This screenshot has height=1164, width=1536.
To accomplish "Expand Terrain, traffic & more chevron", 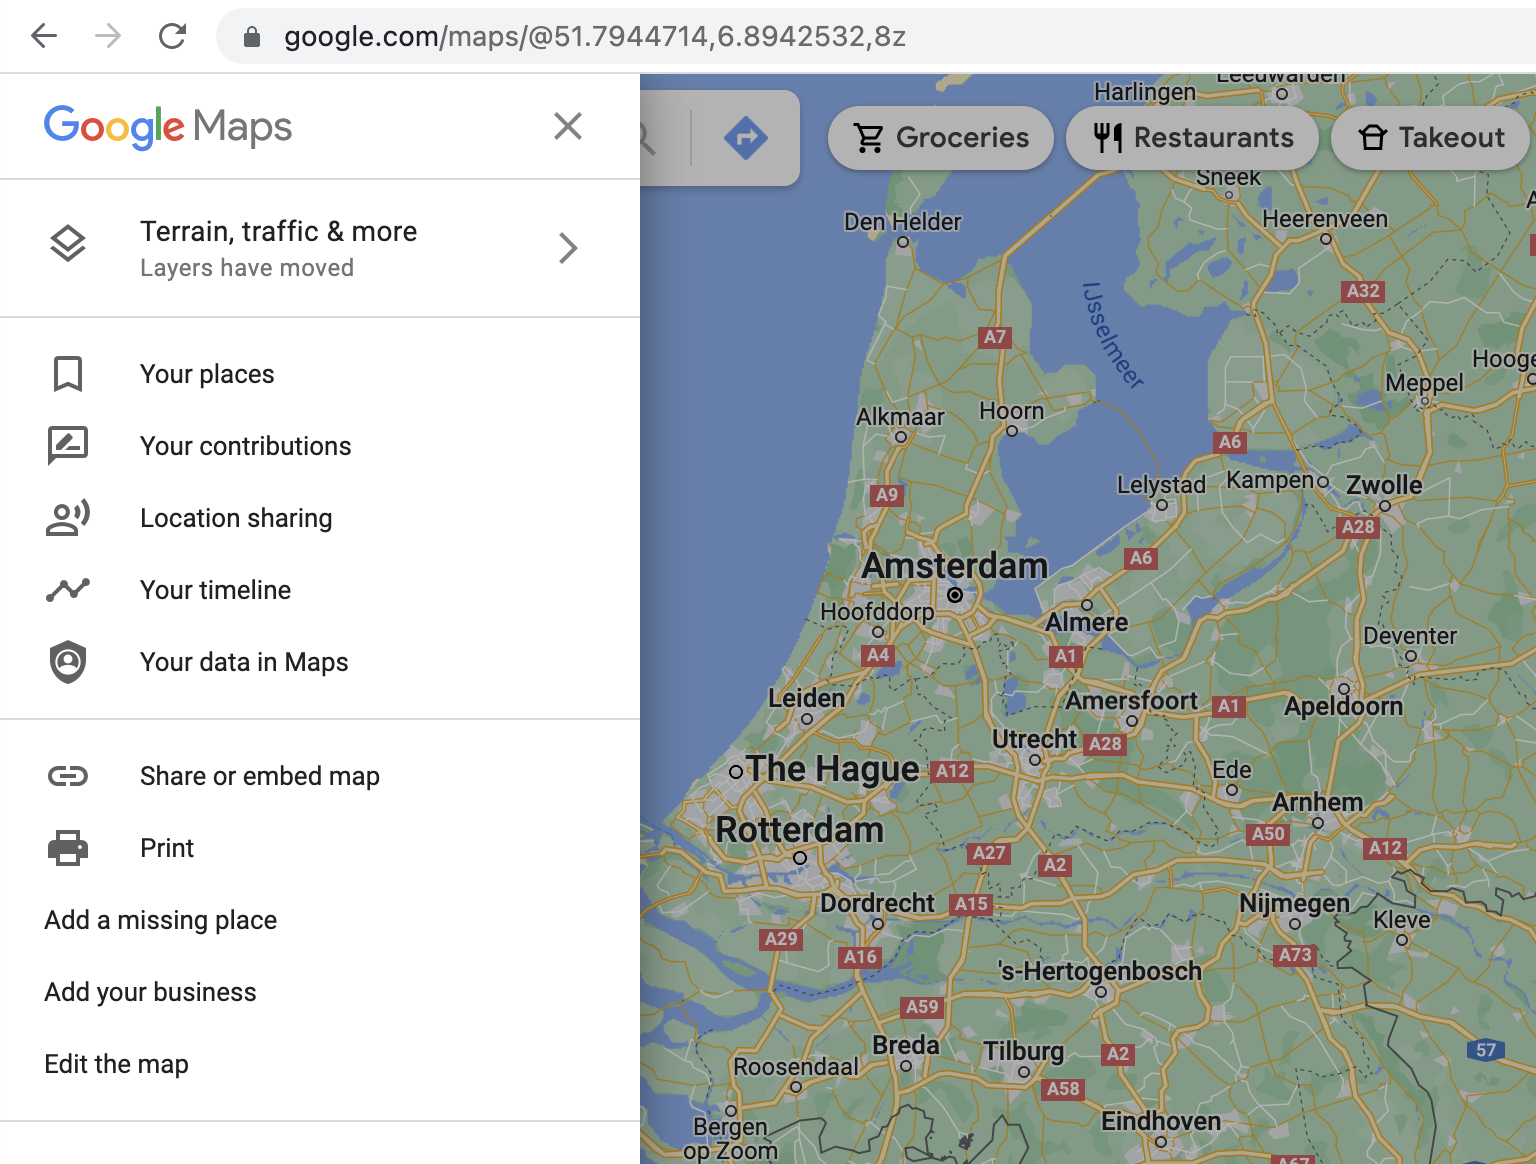I will point(568,248).
